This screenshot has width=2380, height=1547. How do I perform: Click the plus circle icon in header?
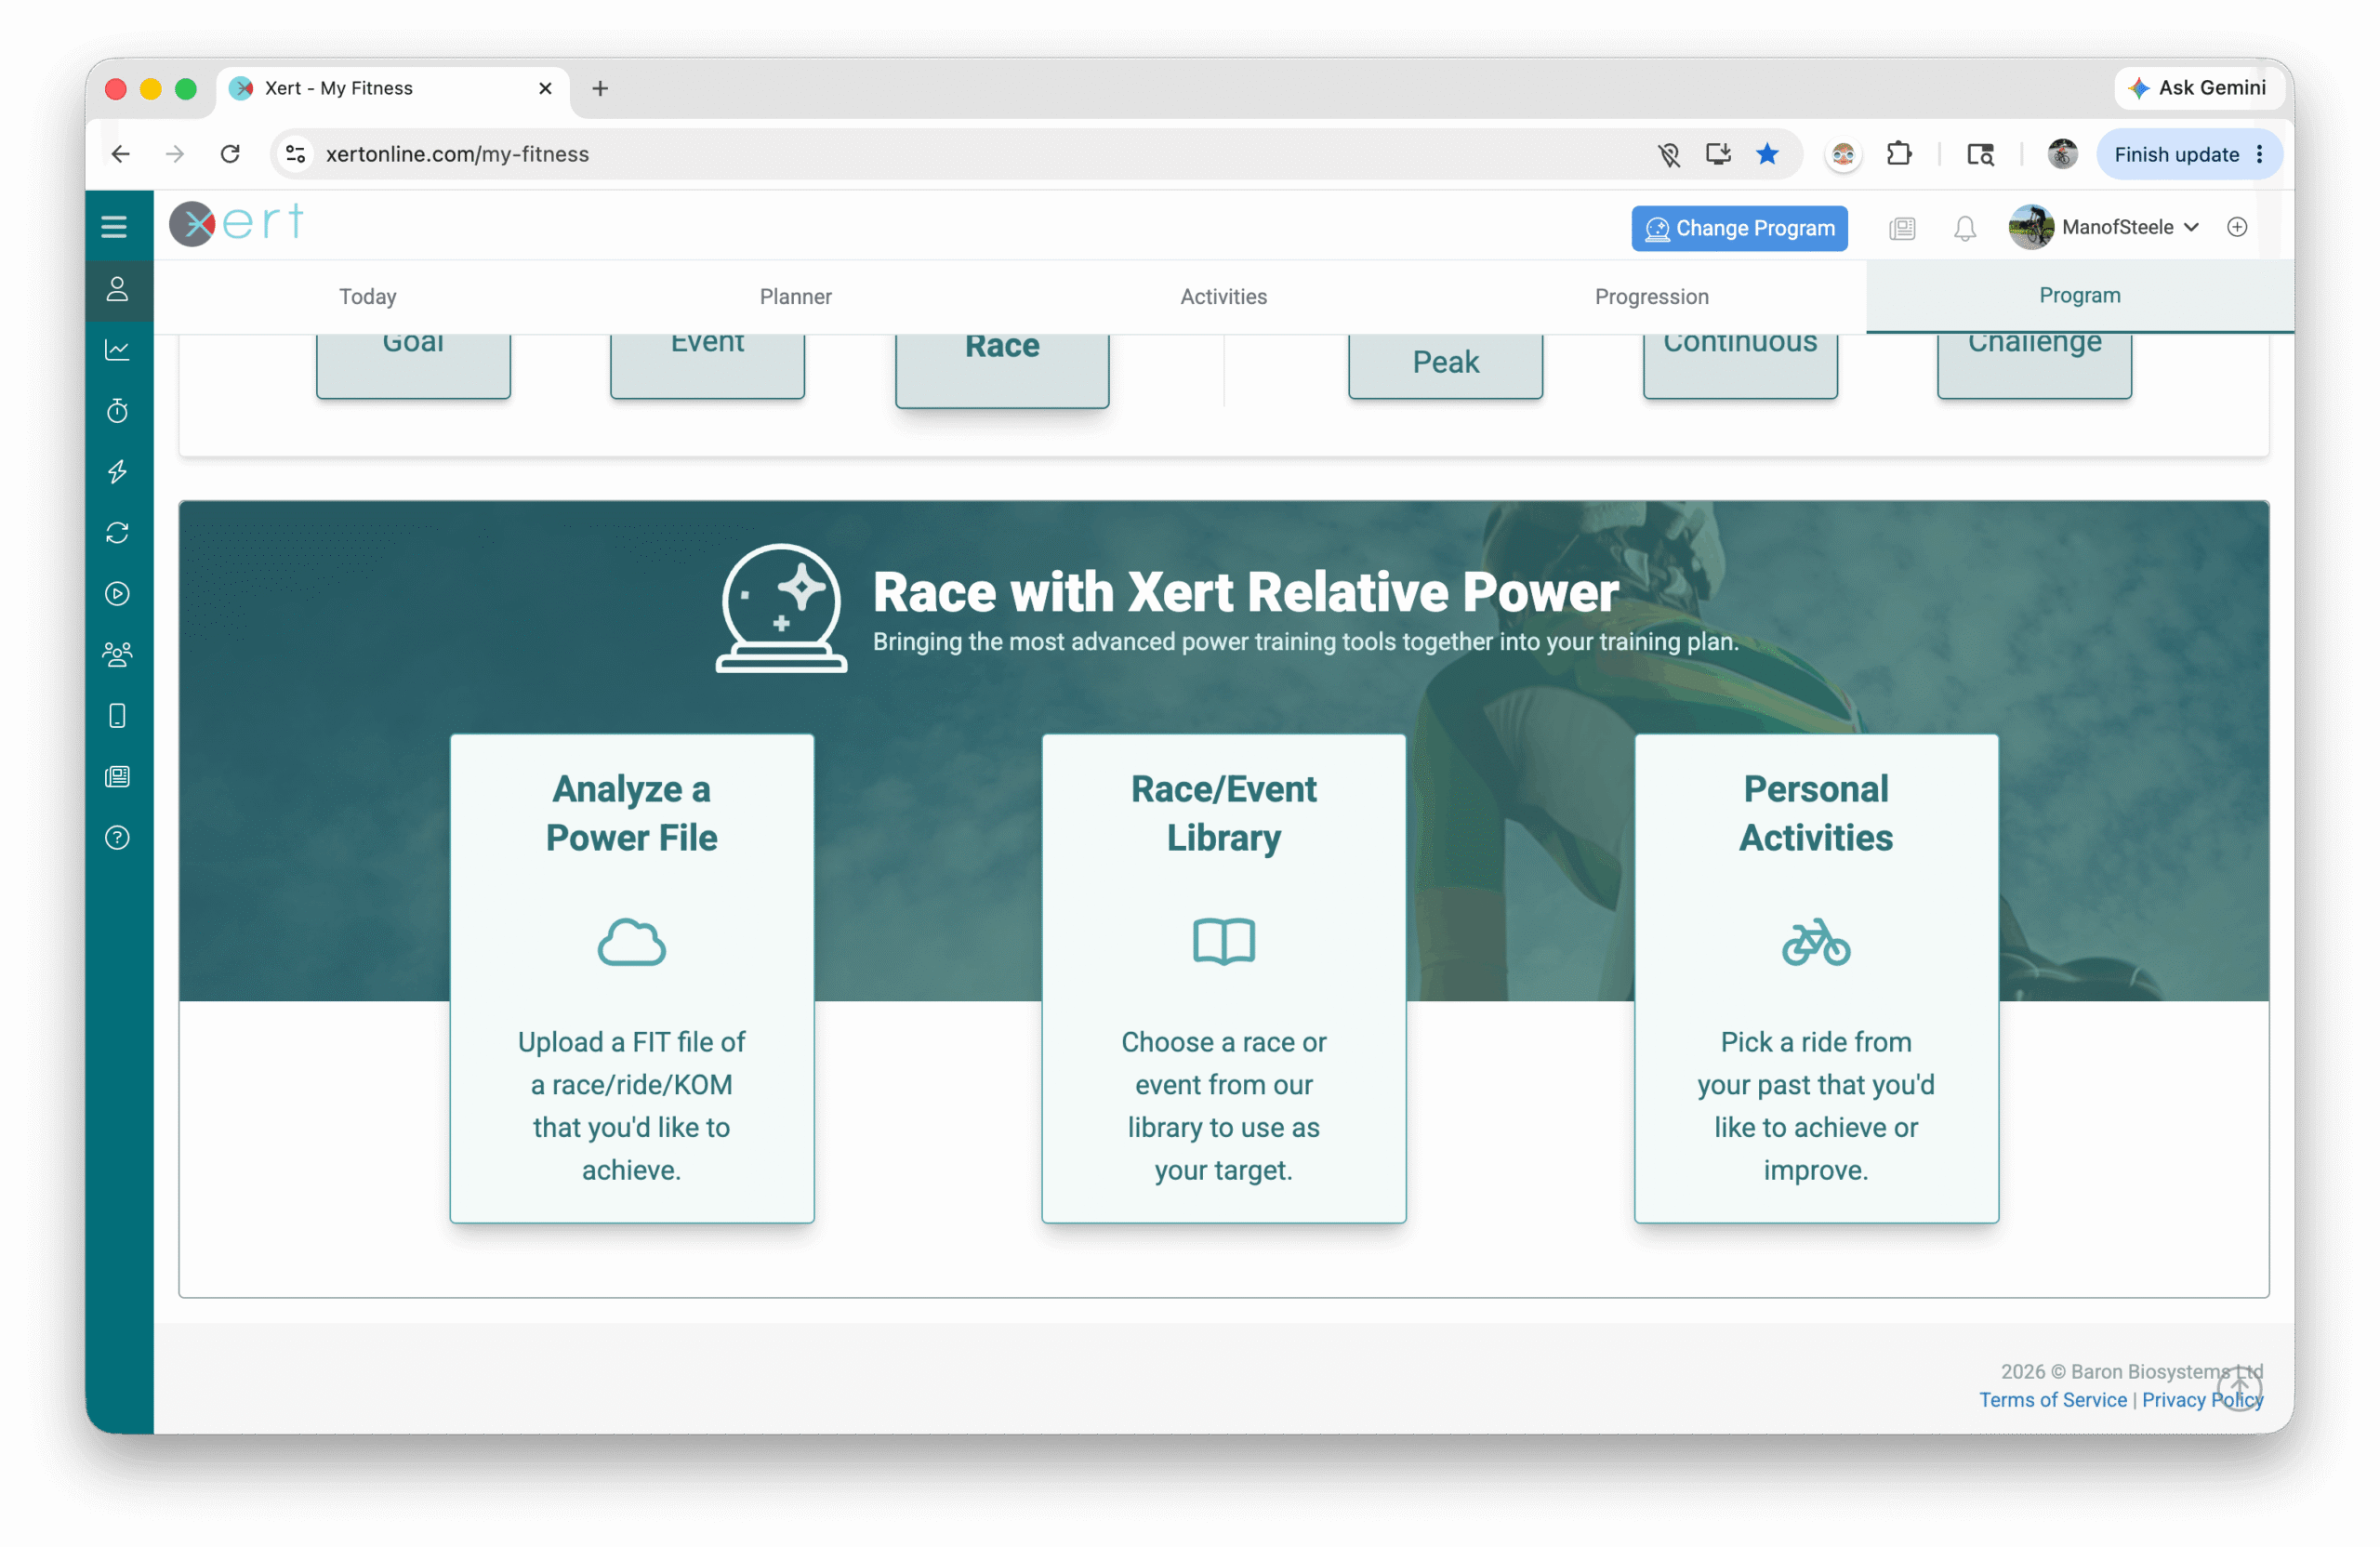coord(2237,227)
